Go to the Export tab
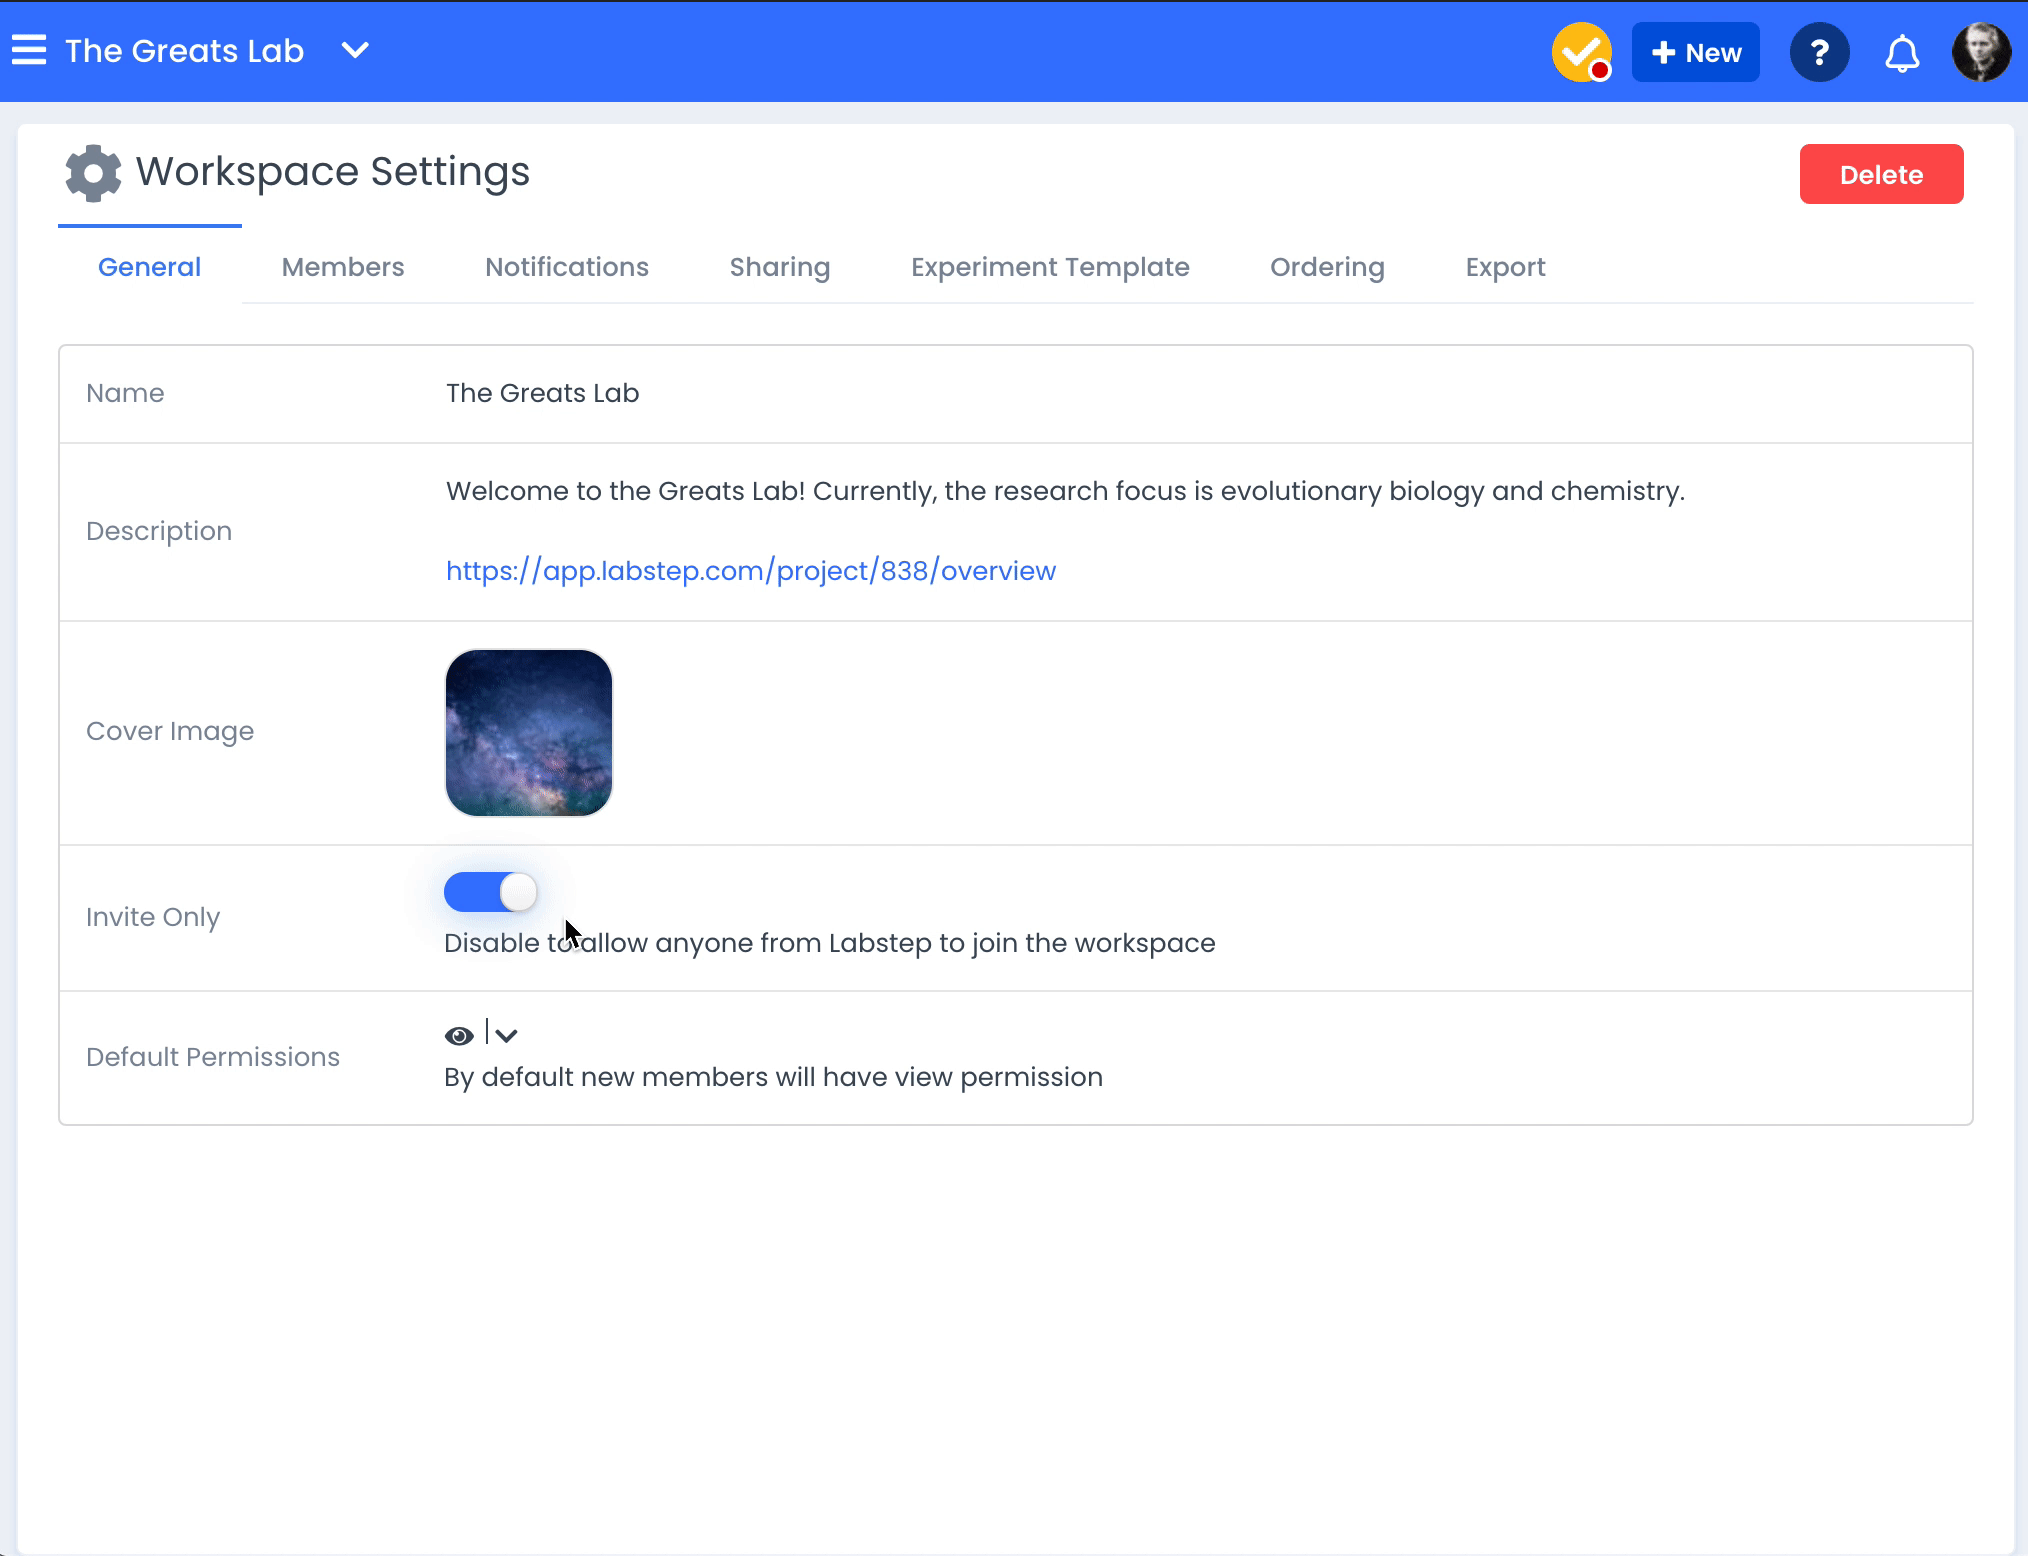Screen dimensions: 2028x1556 (x=1505, y=267)
